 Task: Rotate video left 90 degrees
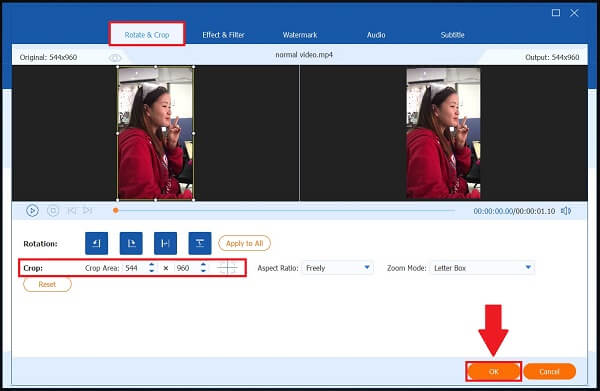click(96, 243)
